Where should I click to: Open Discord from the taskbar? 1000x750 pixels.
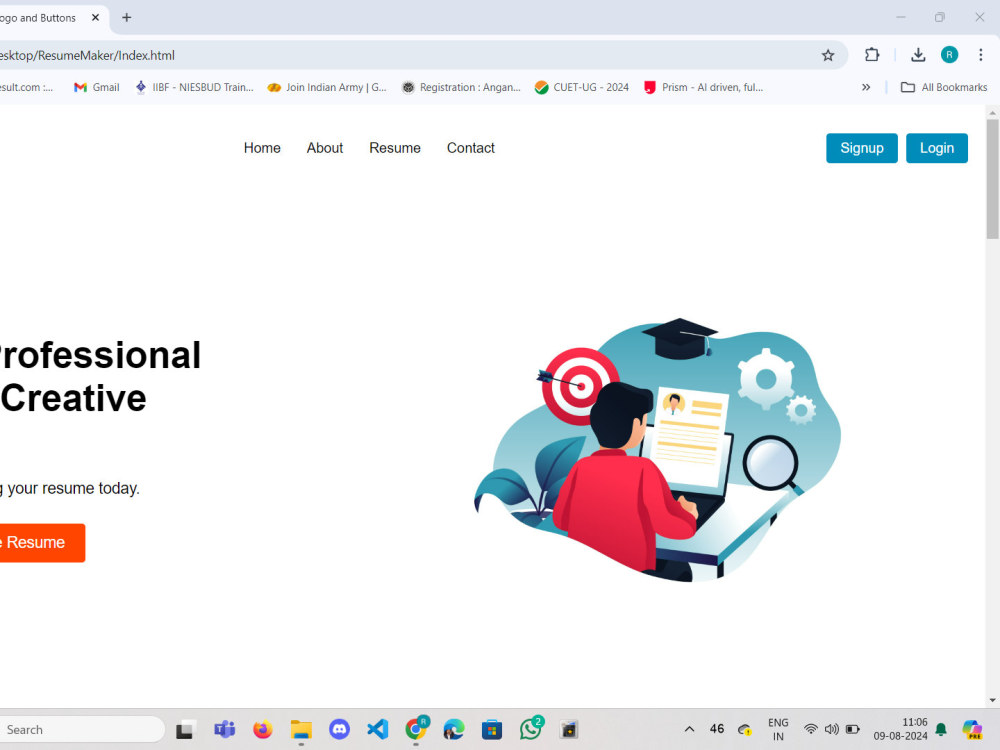[339, 729]
